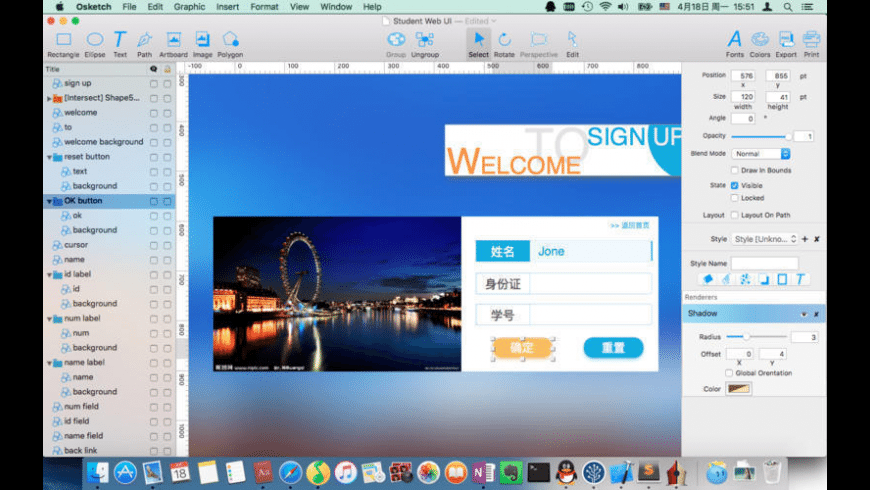Remove style with x beside Style dropdown

(817, 239)
